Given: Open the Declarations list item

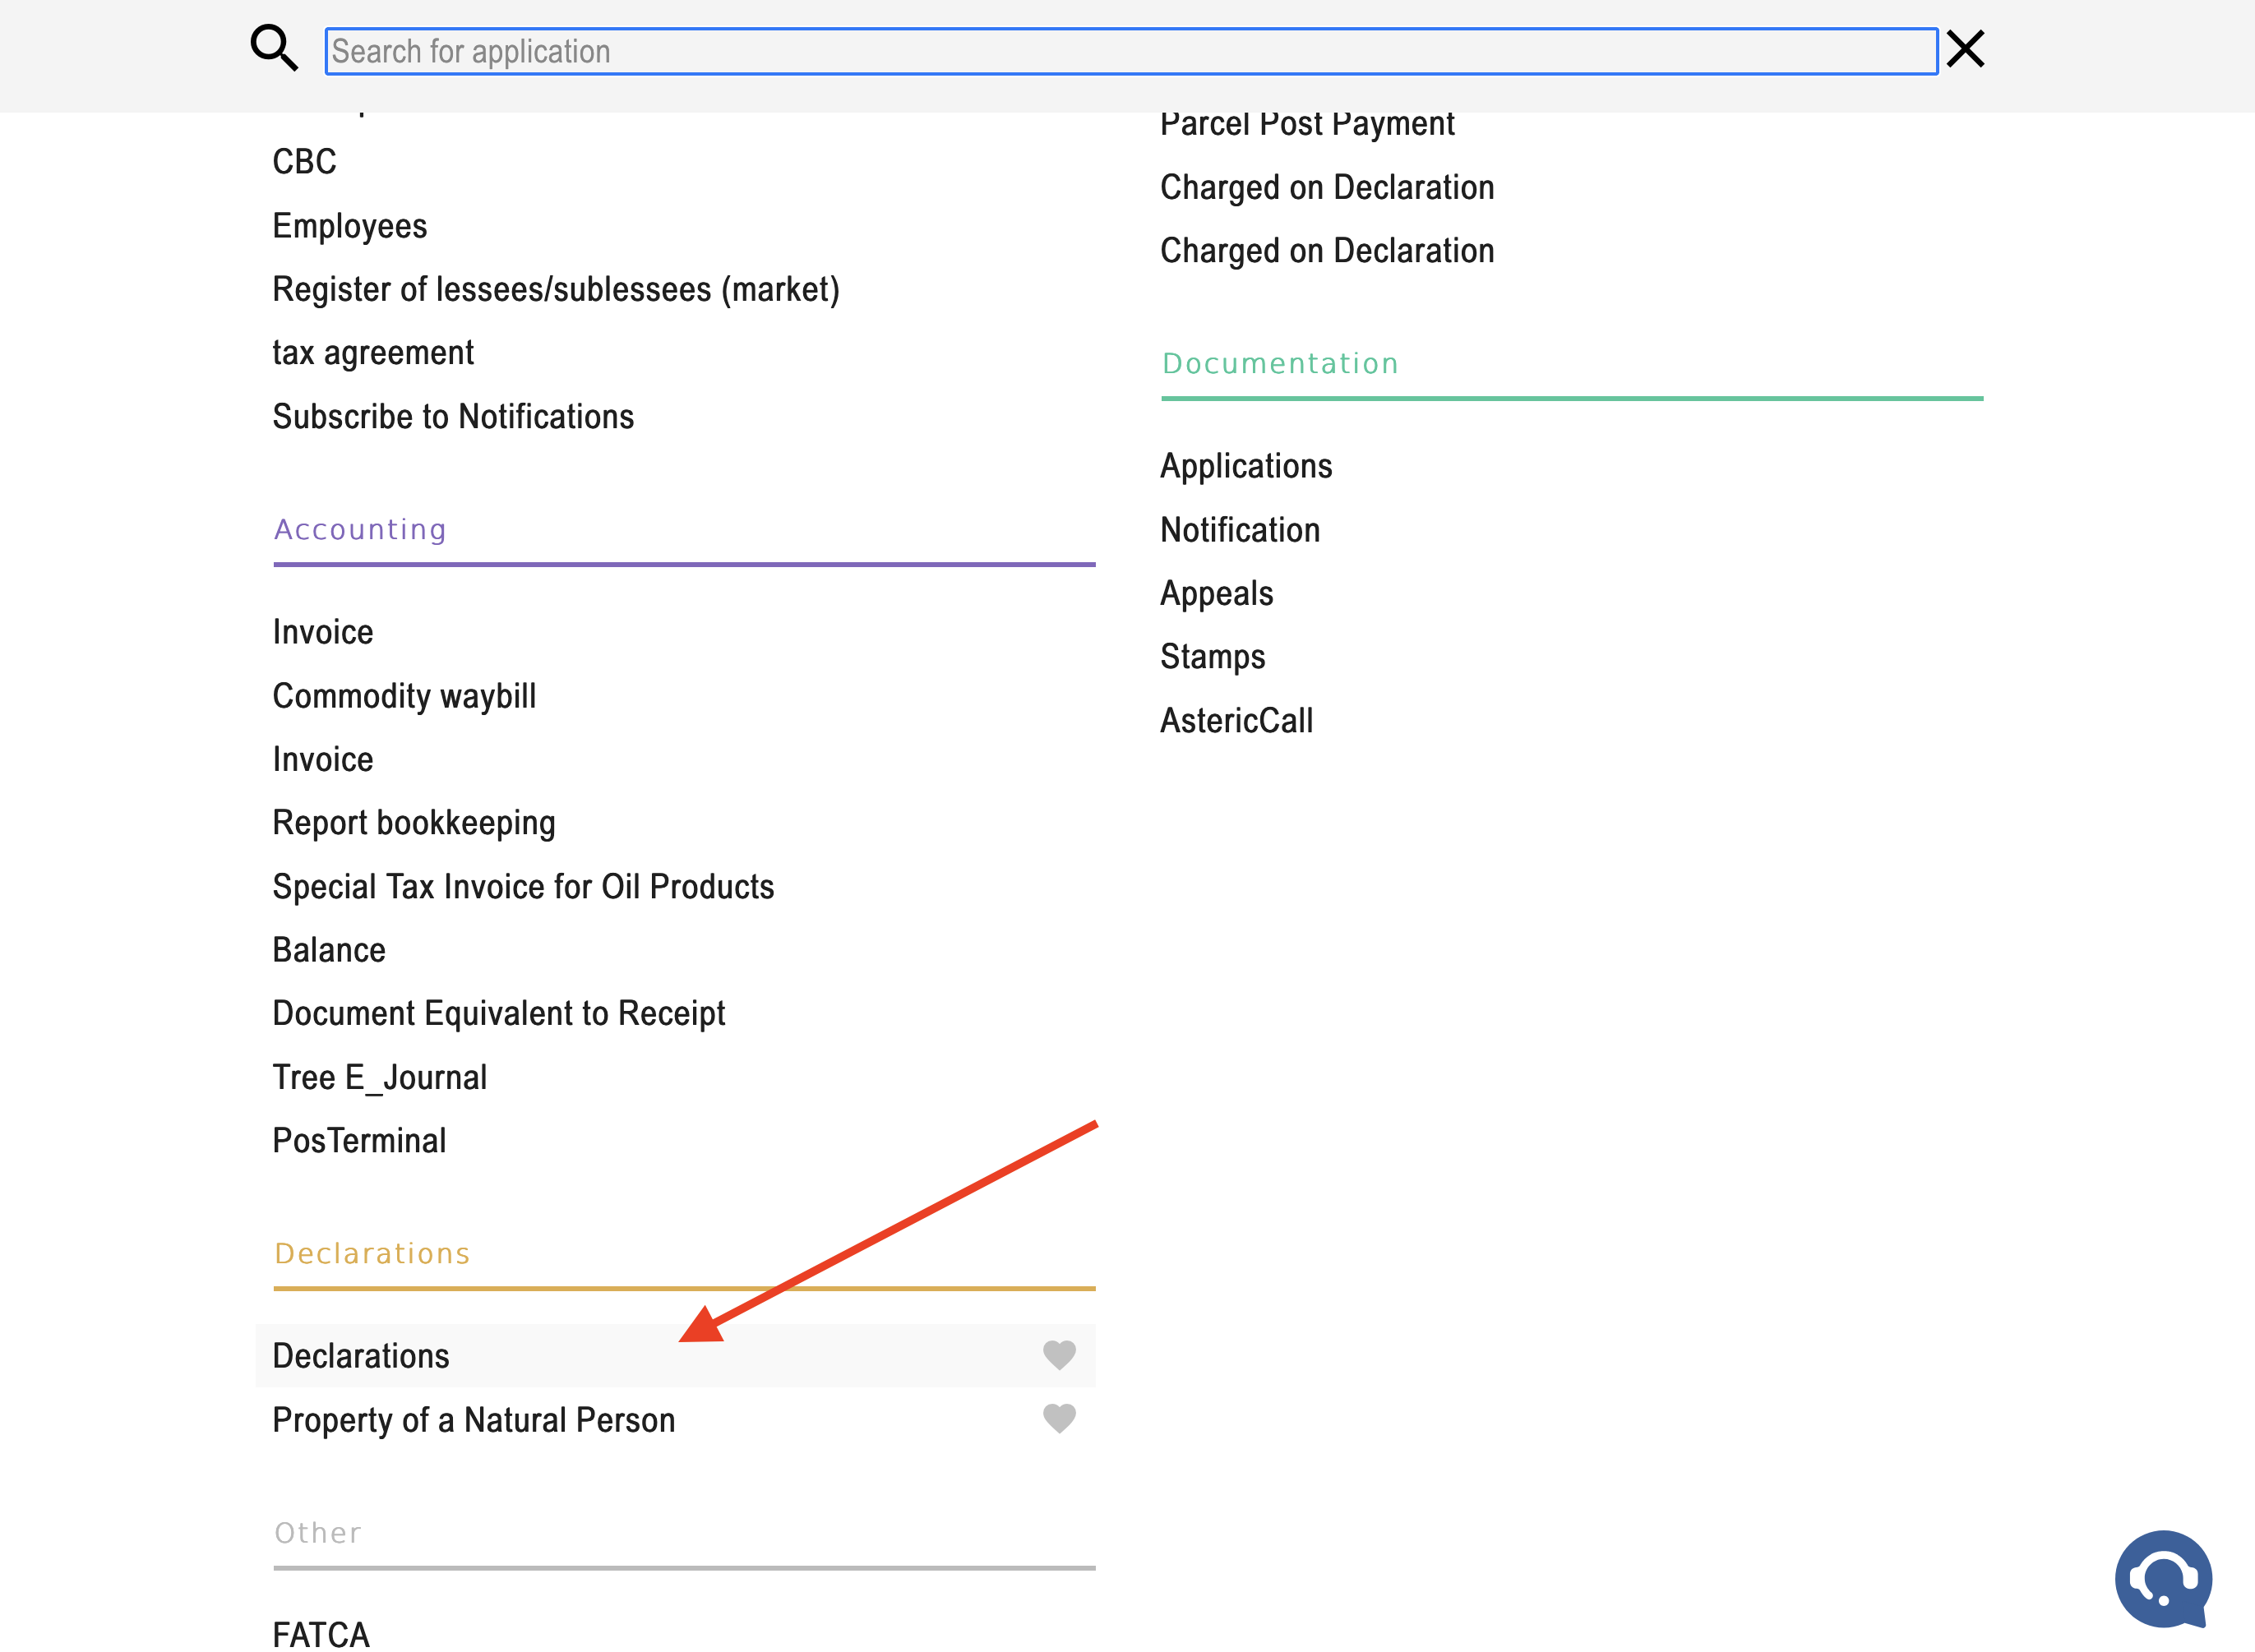Looking at the screenshot, I should coord(675,1355).
